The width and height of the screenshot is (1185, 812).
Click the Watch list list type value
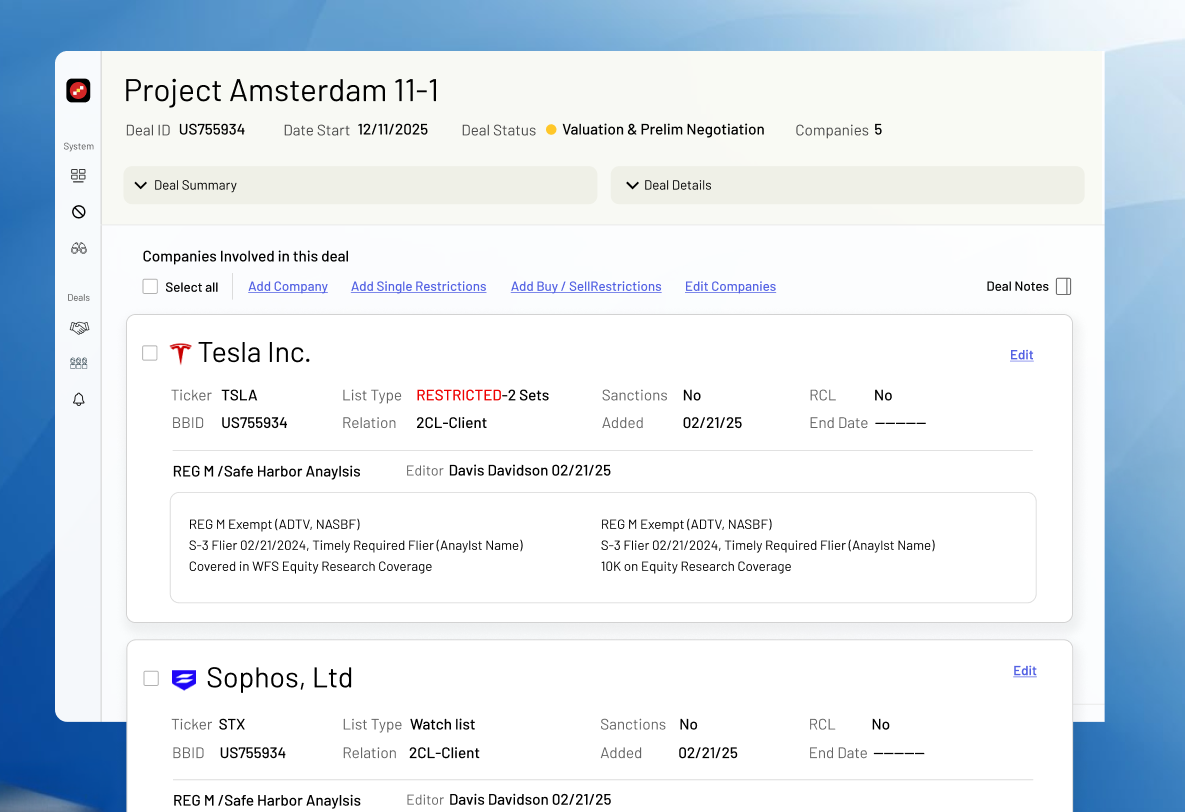point(442,724)
